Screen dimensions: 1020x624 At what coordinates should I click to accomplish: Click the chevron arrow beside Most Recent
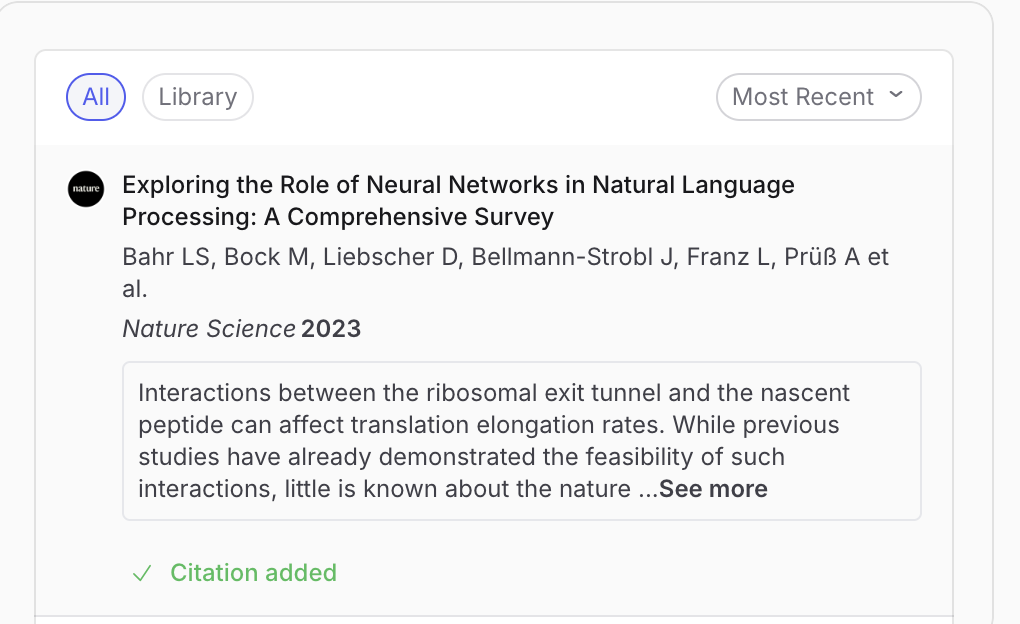click(896, 96)
